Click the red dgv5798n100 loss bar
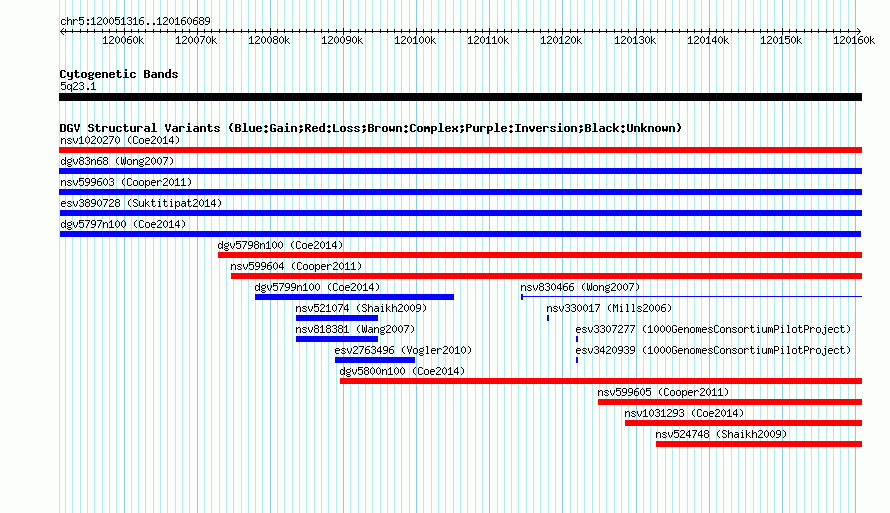Image resolution: width=890 pixels, height=513 pixels. point(540,255)
